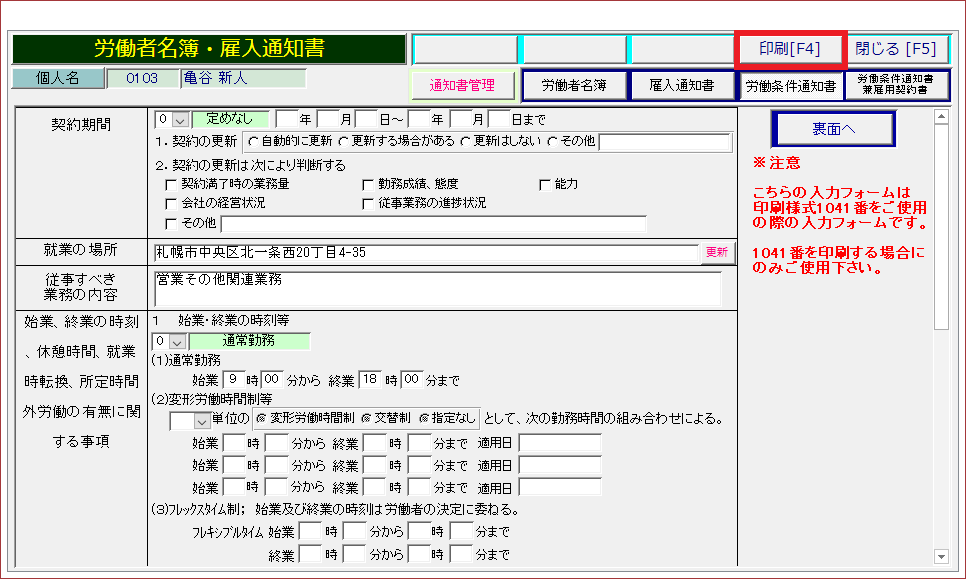Select the 自動的に更新 radio option
Viewport: 966px width, 579px height.
253,141
